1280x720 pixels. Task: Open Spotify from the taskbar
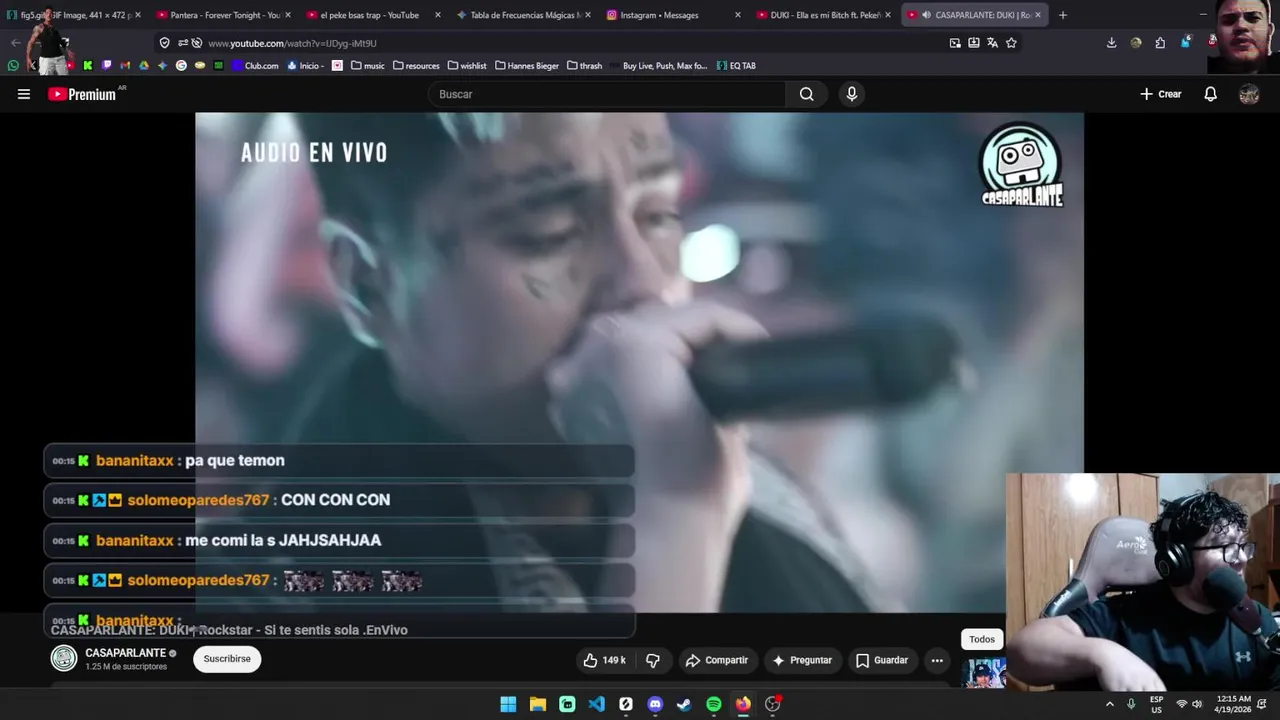[714, 704]
